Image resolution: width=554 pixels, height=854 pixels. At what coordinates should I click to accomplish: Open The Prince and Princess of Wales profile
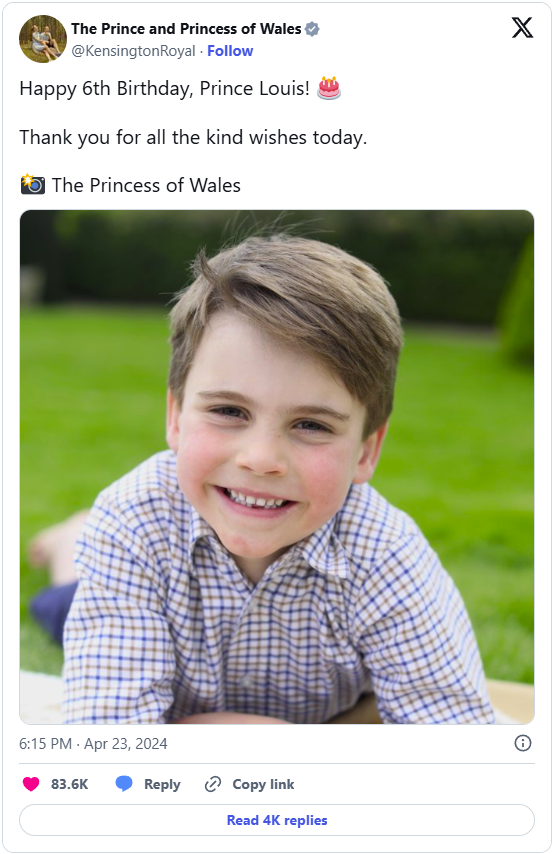click(x=186, y=29)
